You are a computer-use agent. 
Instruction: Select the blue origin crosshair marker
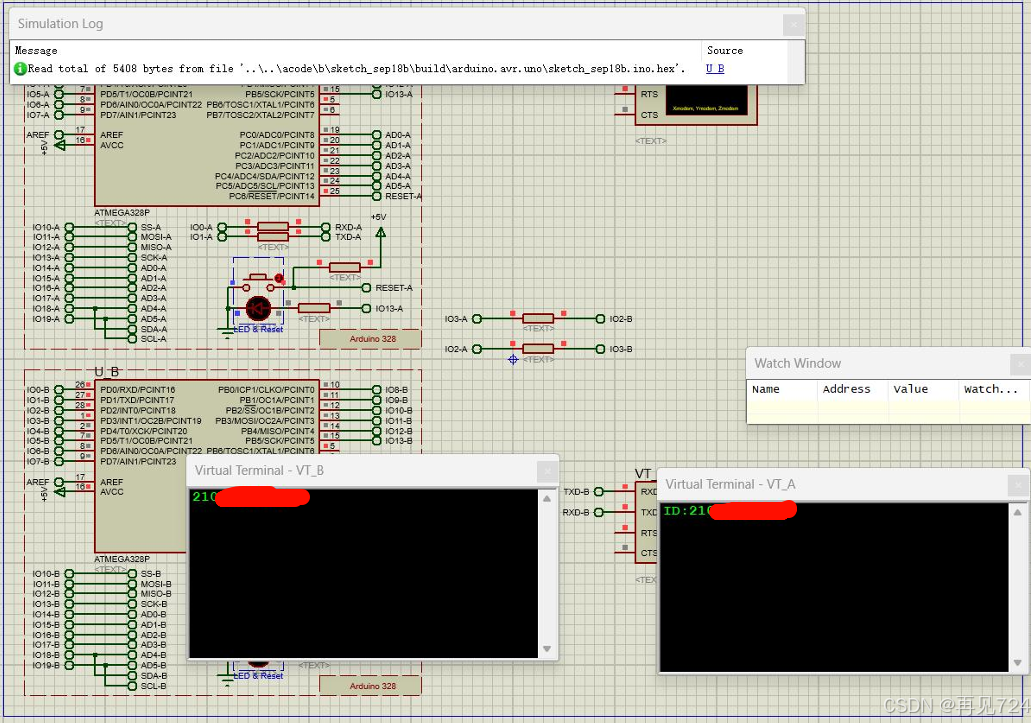513,360
